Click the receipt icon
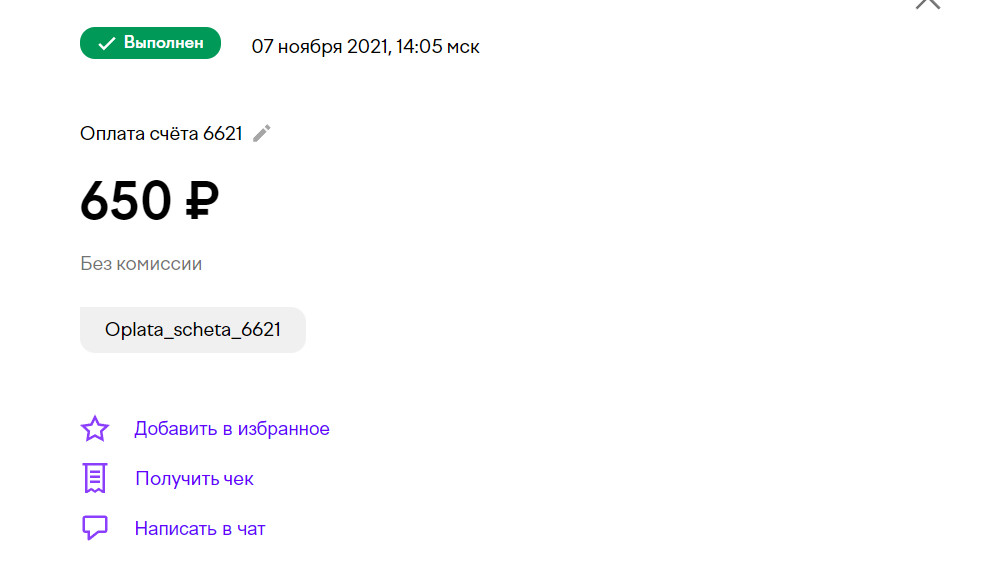Screen dimensions: 997x573 coord(95,478)
